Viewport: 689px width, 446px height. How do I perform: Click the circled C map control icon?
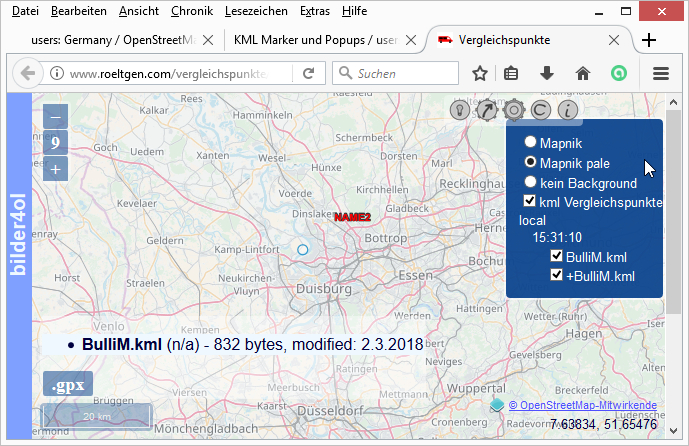540,110
